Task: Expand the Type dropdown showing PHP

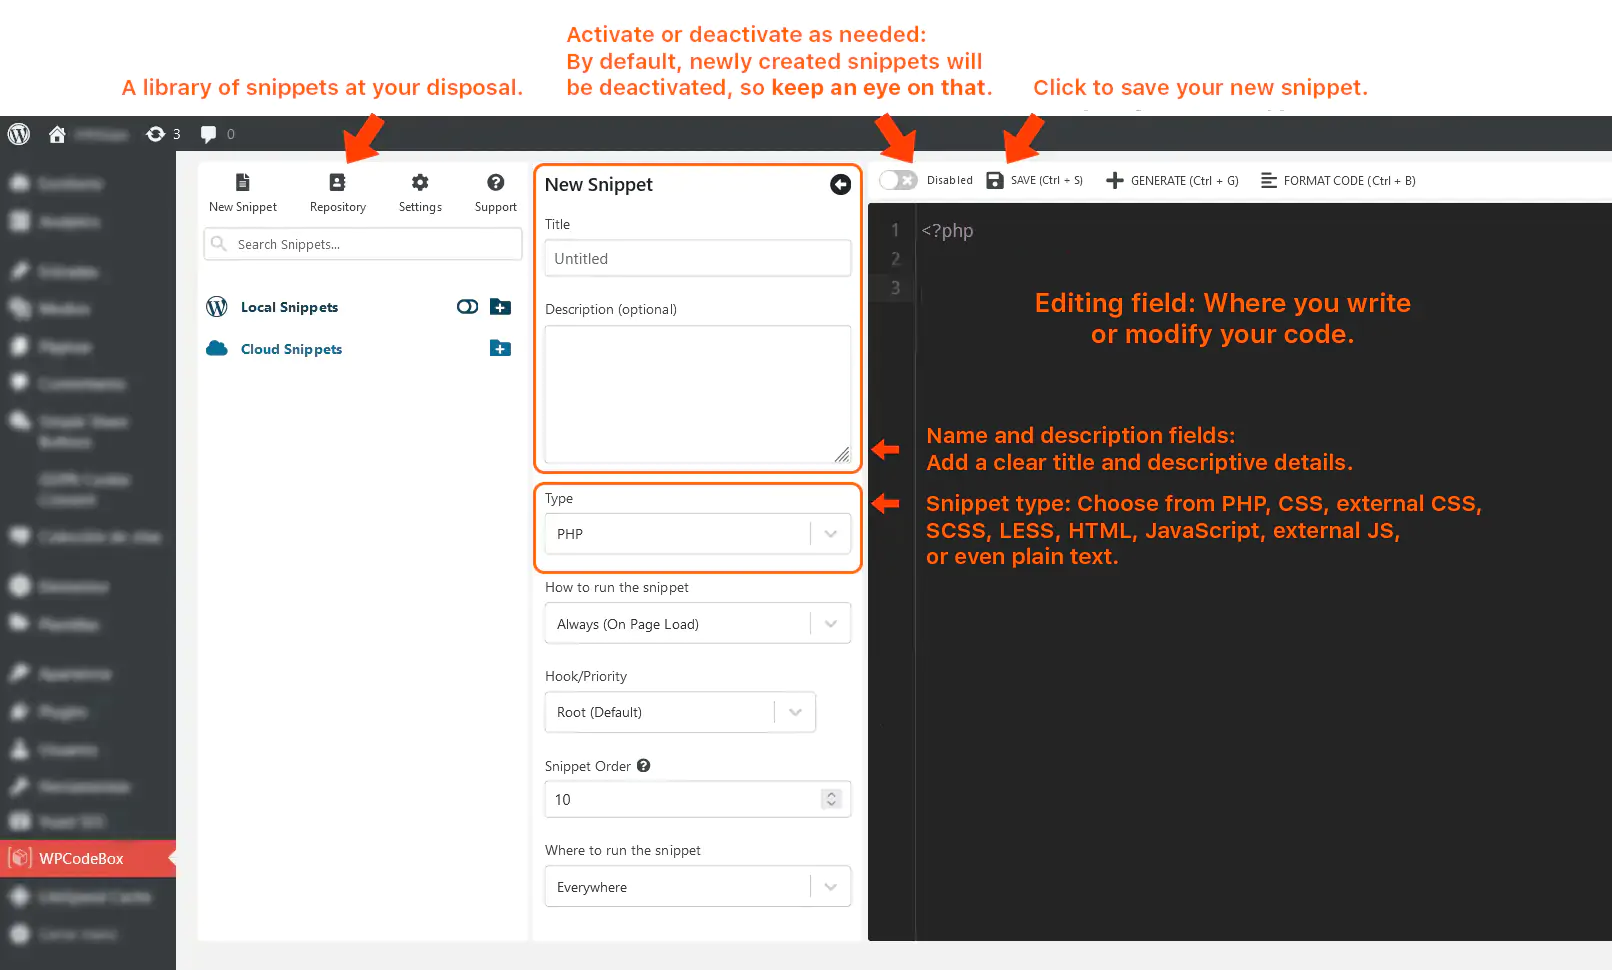Action: pos(697,534)
